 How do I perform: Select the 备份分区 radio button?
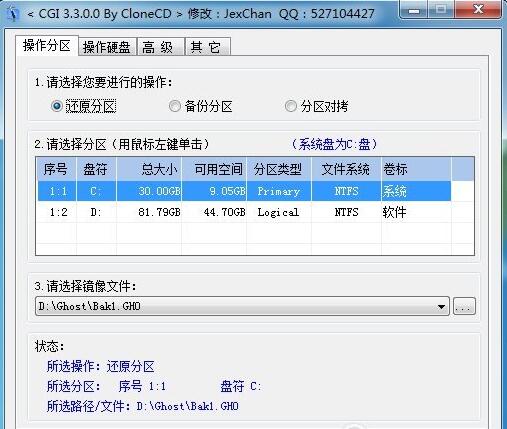[x=174, y=106]
